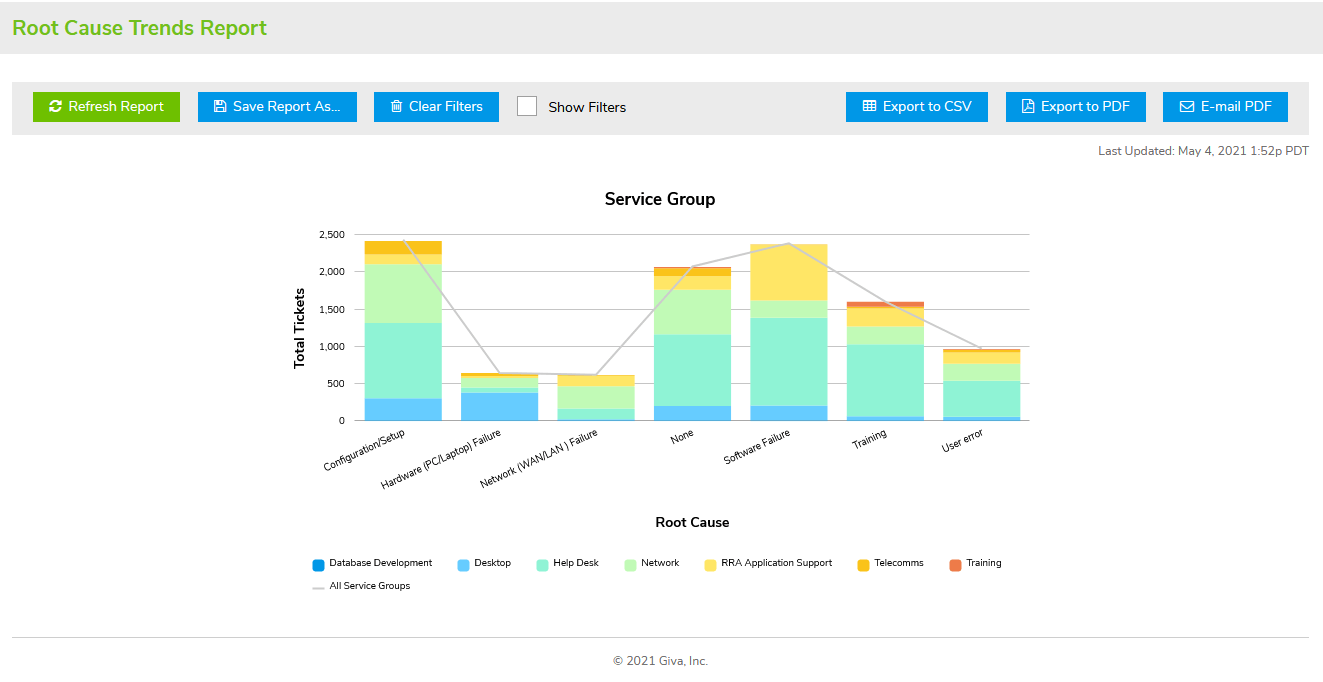Toggle the All Service Groups line legend

318,587
